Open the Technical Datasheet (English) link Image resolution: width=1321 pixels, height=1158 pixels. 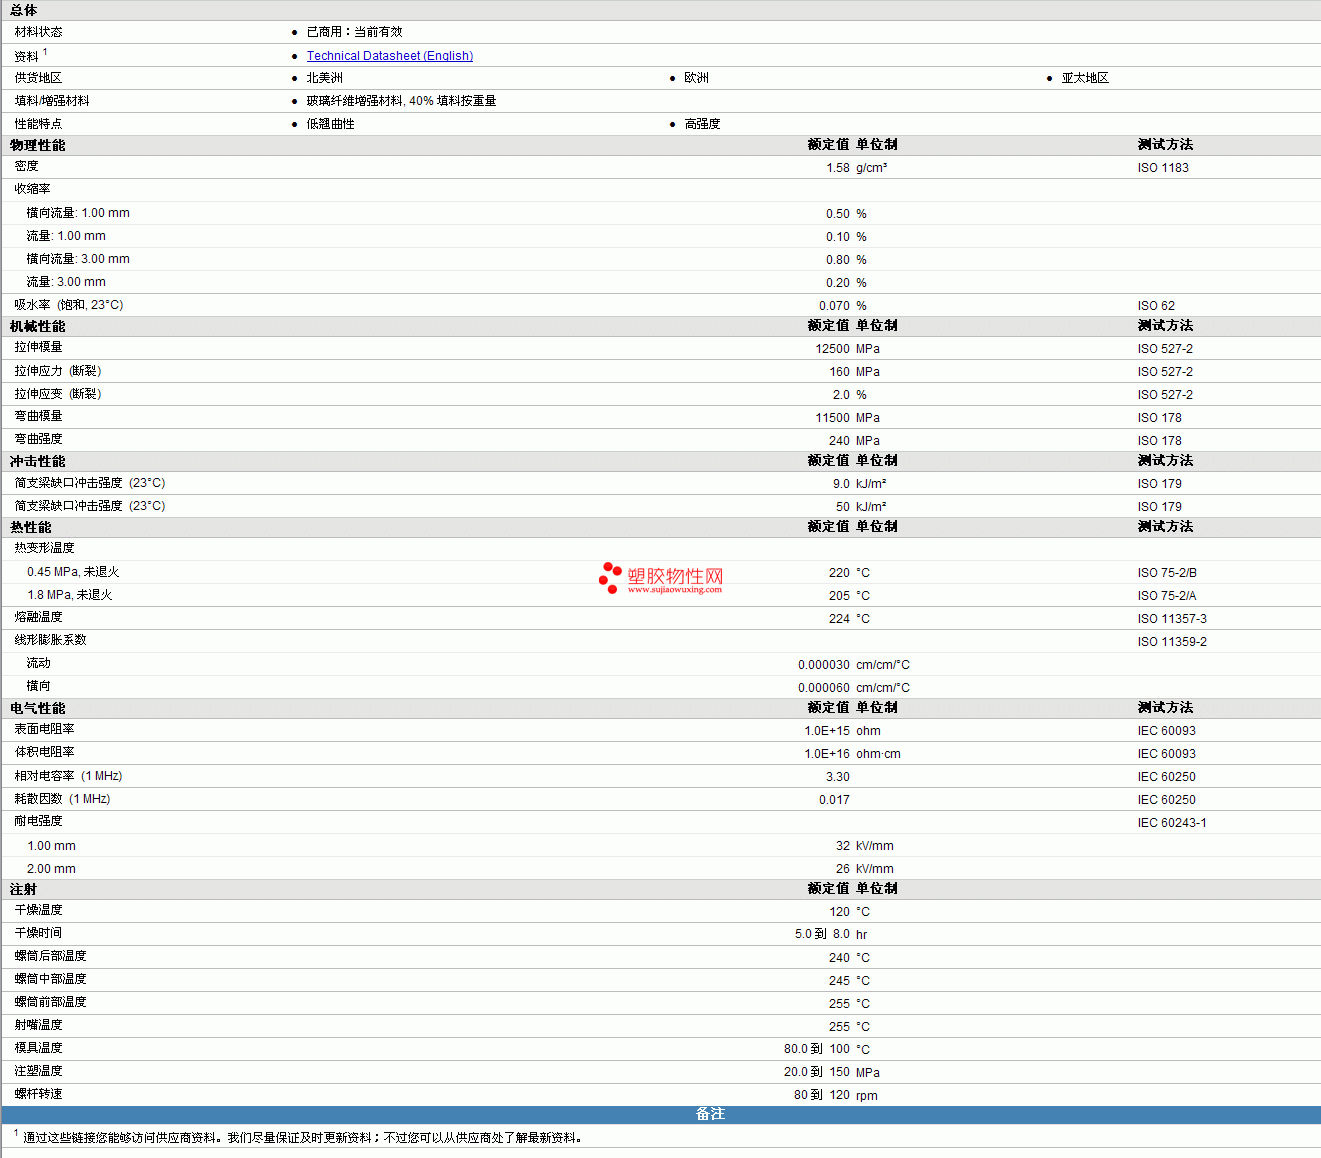click(389, 56)
